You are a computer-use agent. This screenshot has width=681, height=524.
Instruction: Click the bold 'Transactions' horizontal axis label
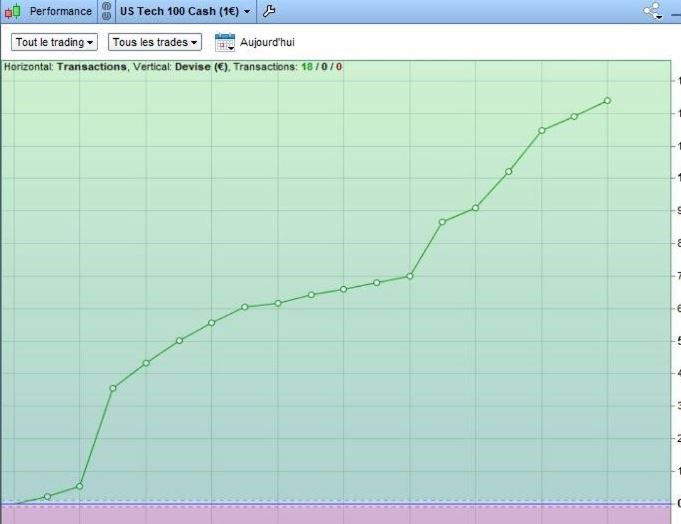[x=92, y=67]
